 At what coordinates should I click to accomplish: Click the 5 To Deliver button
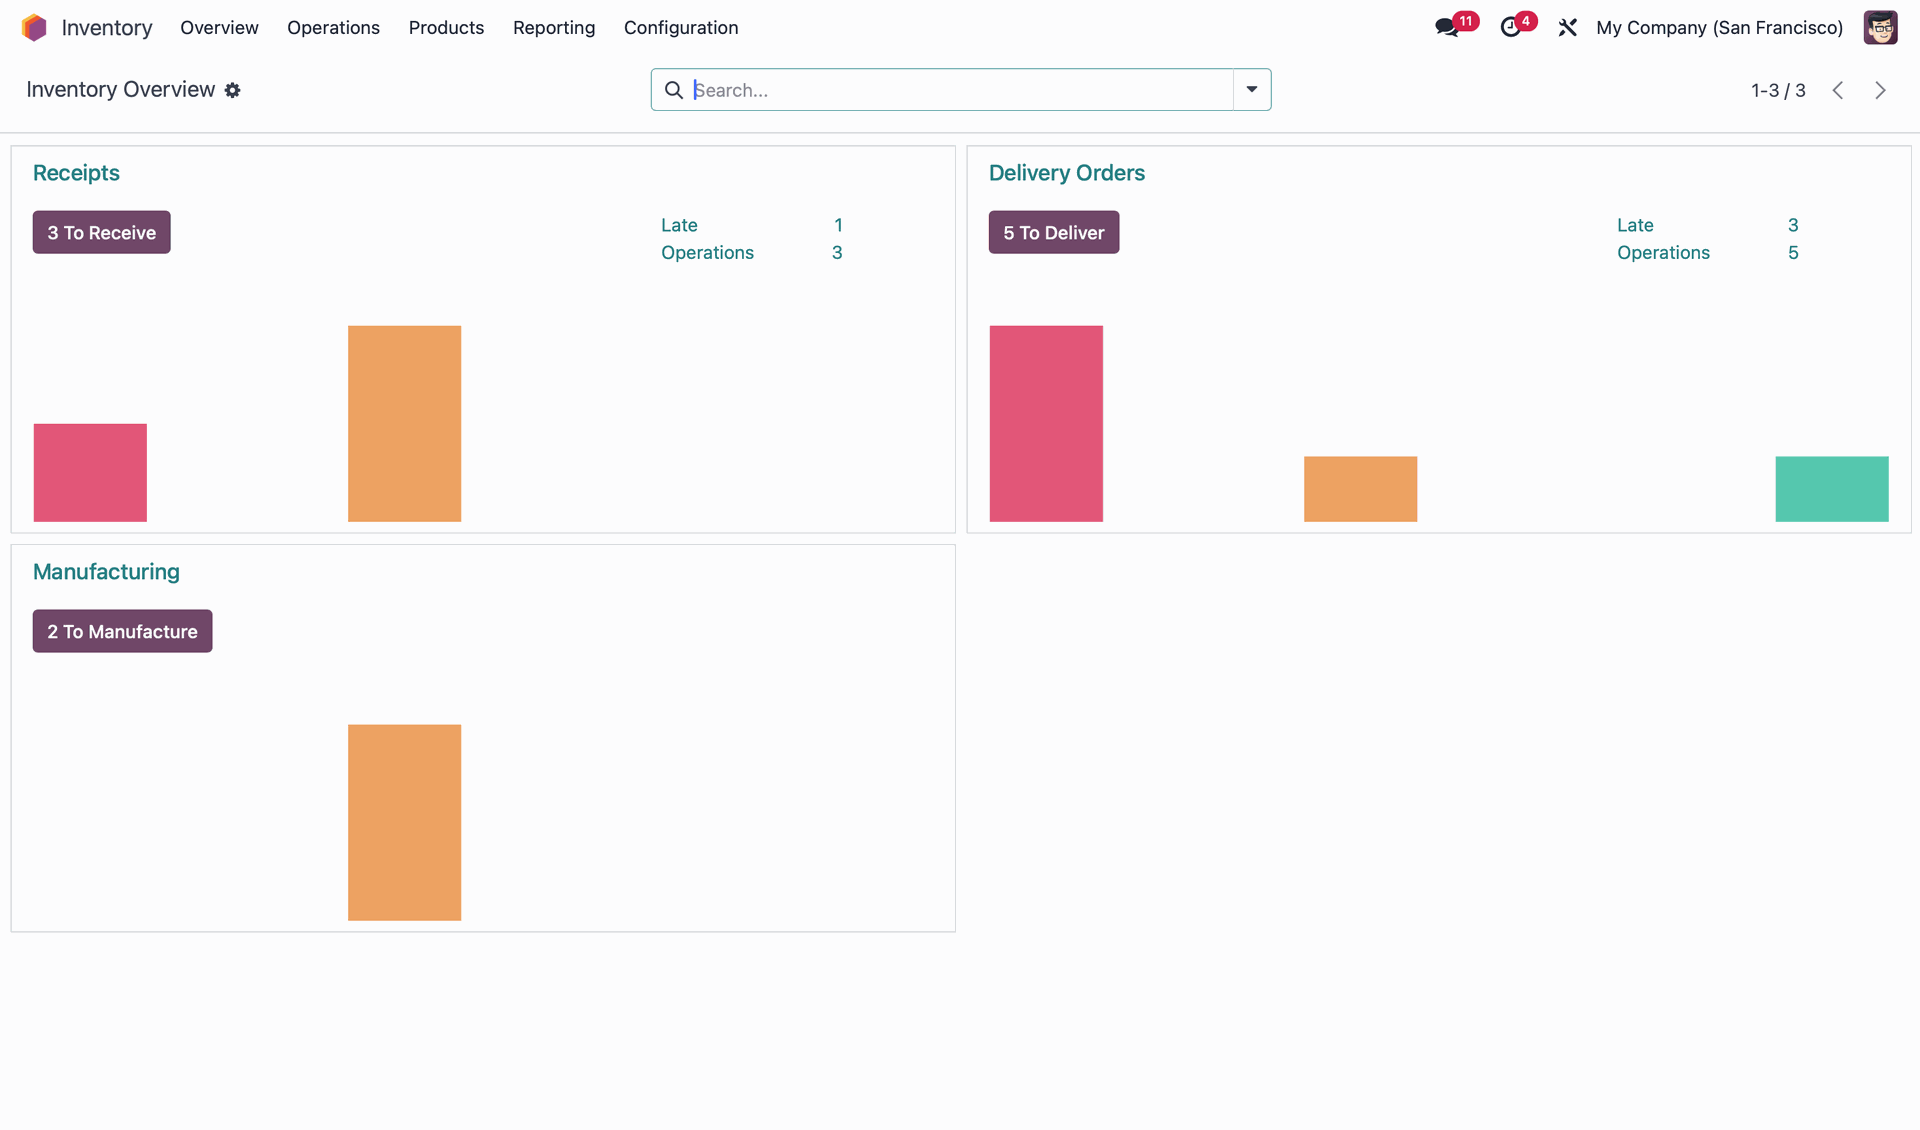pyautogui.click(x=1053, y=232)
